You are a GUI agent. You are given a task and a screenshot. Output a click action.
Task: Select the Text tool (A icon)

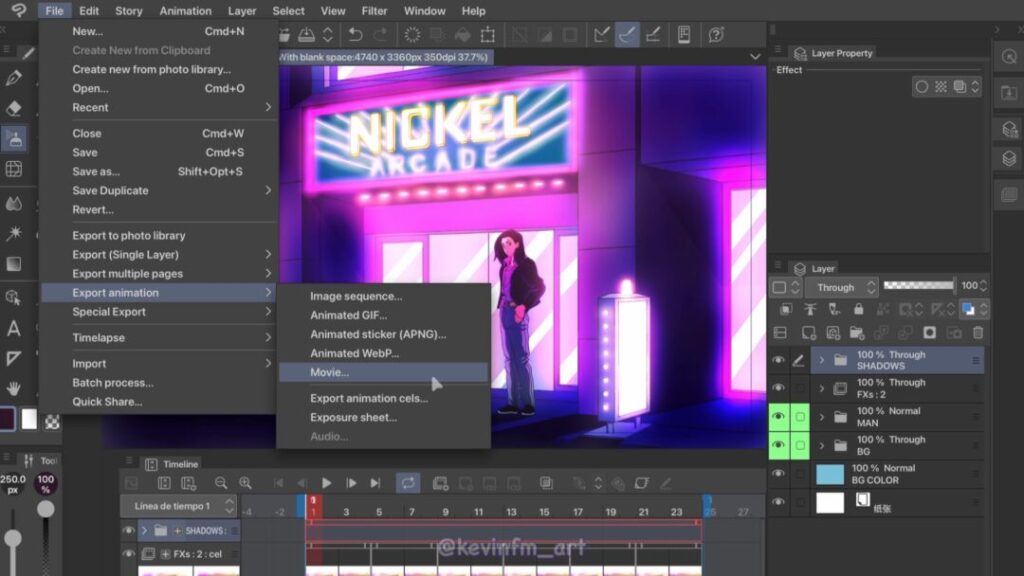tap(14, 328)
